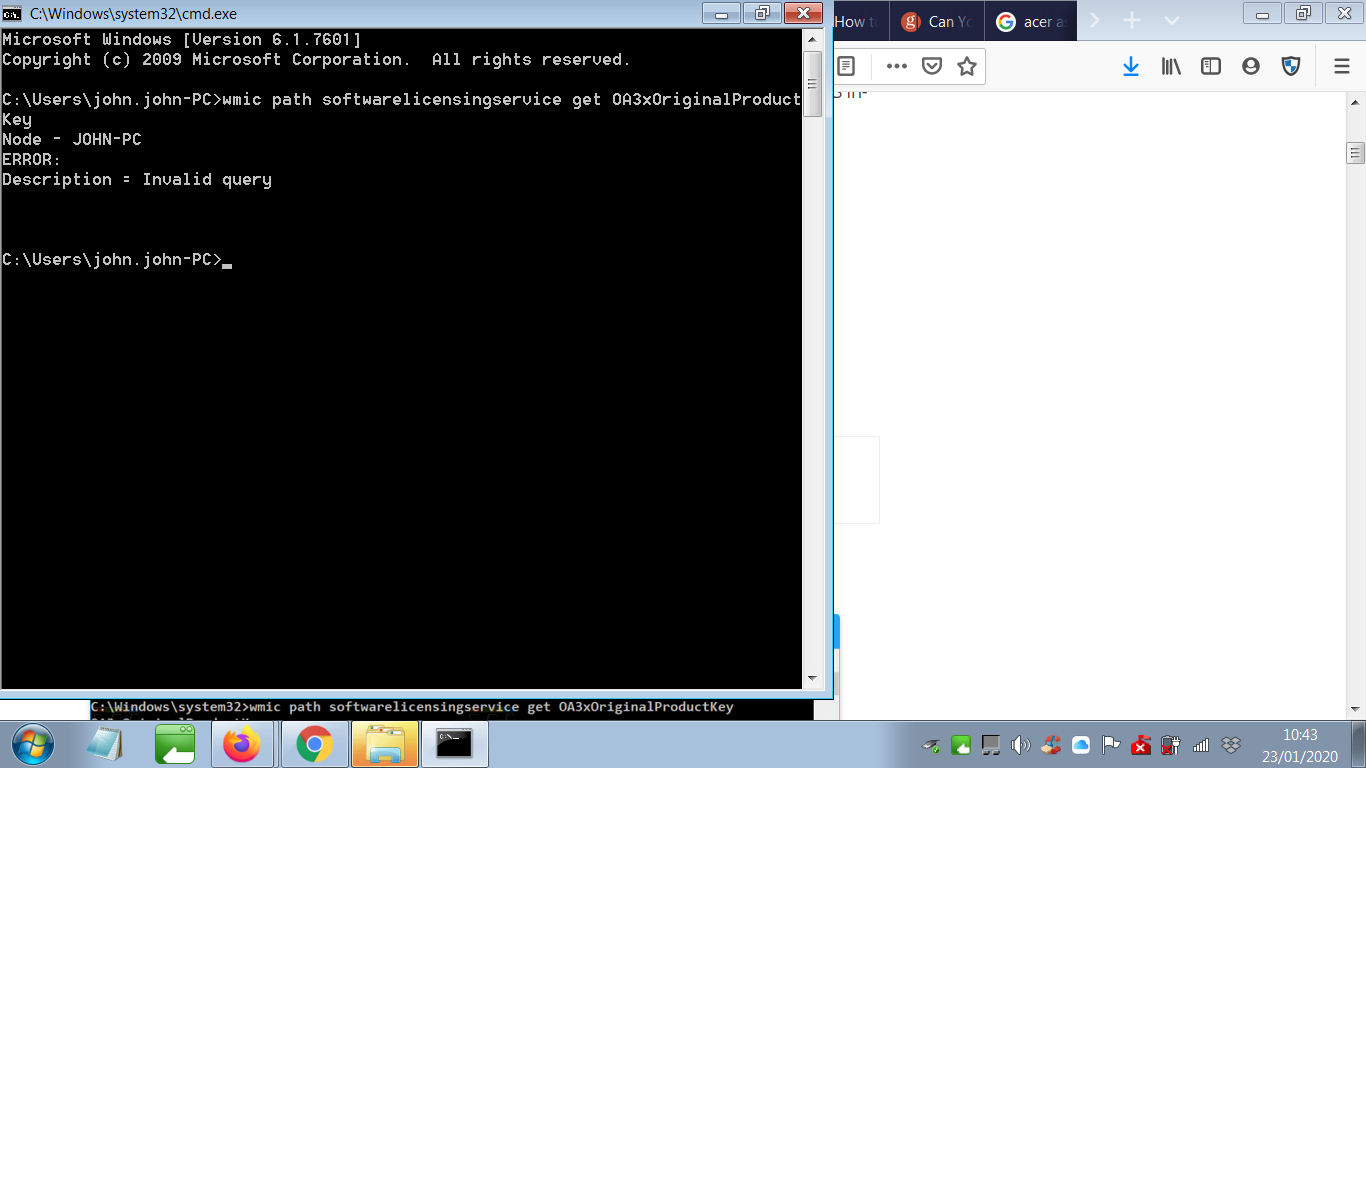
Task: Switch to the 'Can Yo' tab
Action: pos(937,21)
